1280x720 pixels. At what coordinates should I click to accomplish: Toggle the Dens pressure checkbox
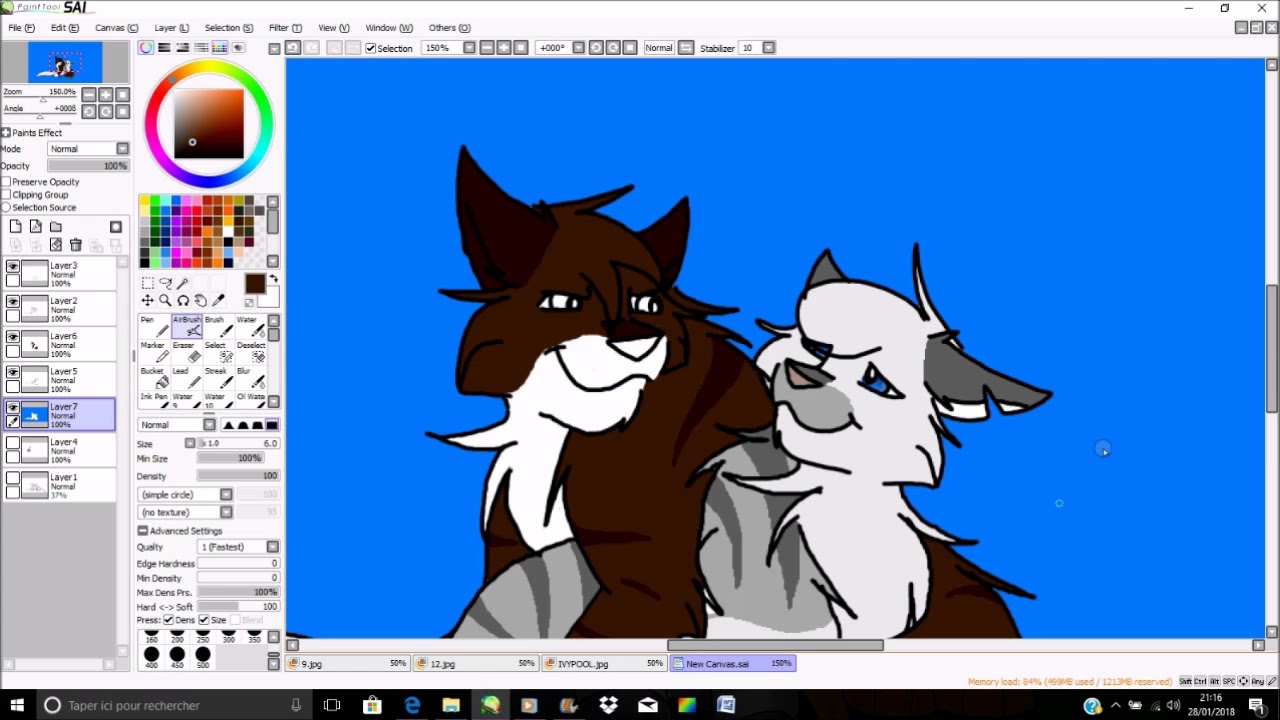click(x=168, y=620)
